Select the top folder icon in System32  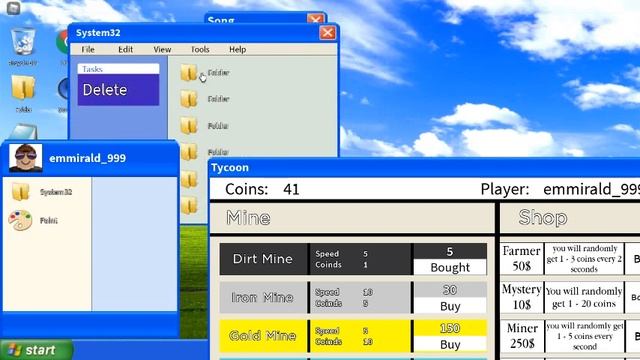pyautogui.click(x=189, y=73)
